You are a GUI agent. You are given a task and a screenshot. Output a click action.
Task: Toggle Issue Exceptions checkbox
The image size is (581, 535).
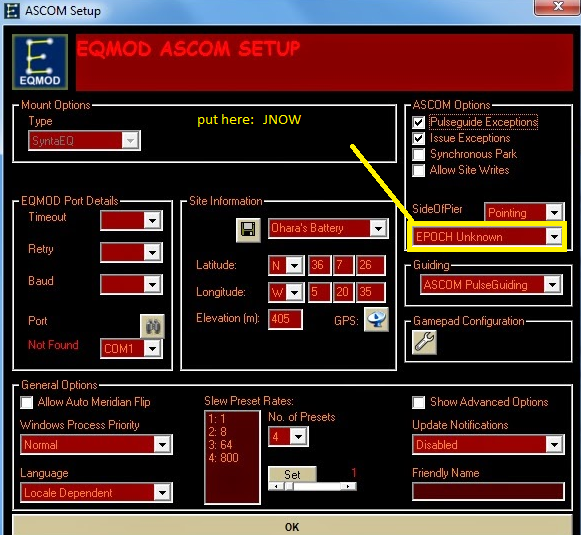coord(419,138)
